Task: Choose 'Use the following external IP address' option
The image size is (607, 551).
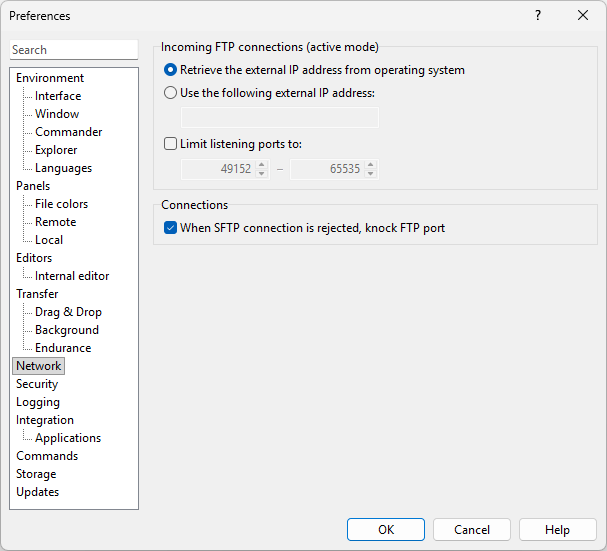Action: coord(170,93)
